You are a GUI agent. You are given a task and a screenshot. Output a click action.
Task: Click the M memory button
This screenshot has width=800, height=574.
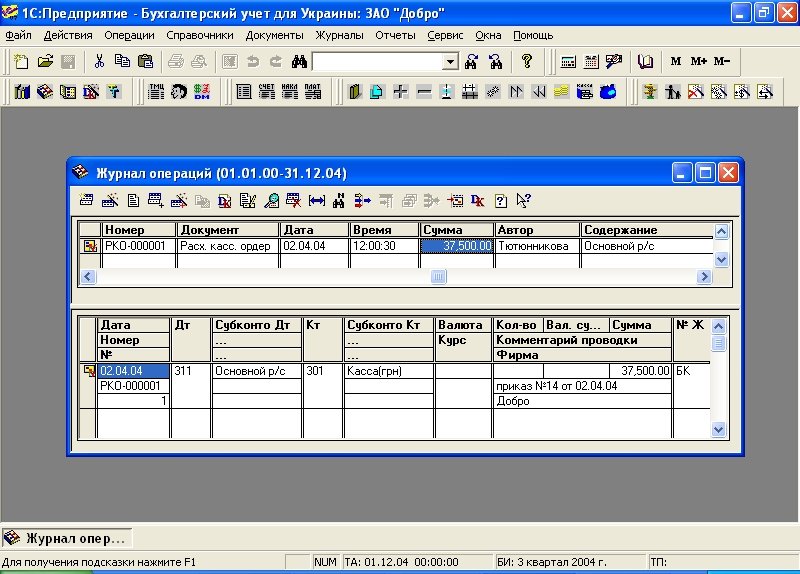[676, 61]
